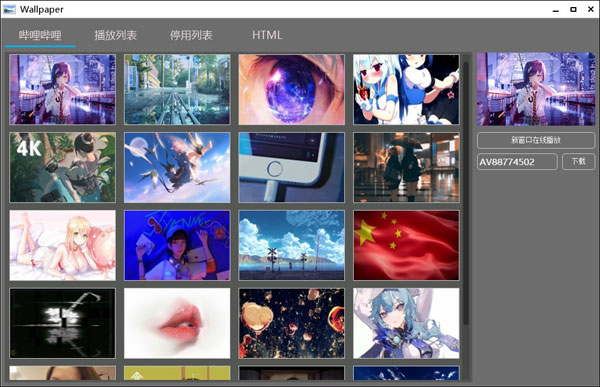The height and width of the screenshot is (387, 600).
Task: Select the black glitch static wallpaper
Action: click(62, 323)
